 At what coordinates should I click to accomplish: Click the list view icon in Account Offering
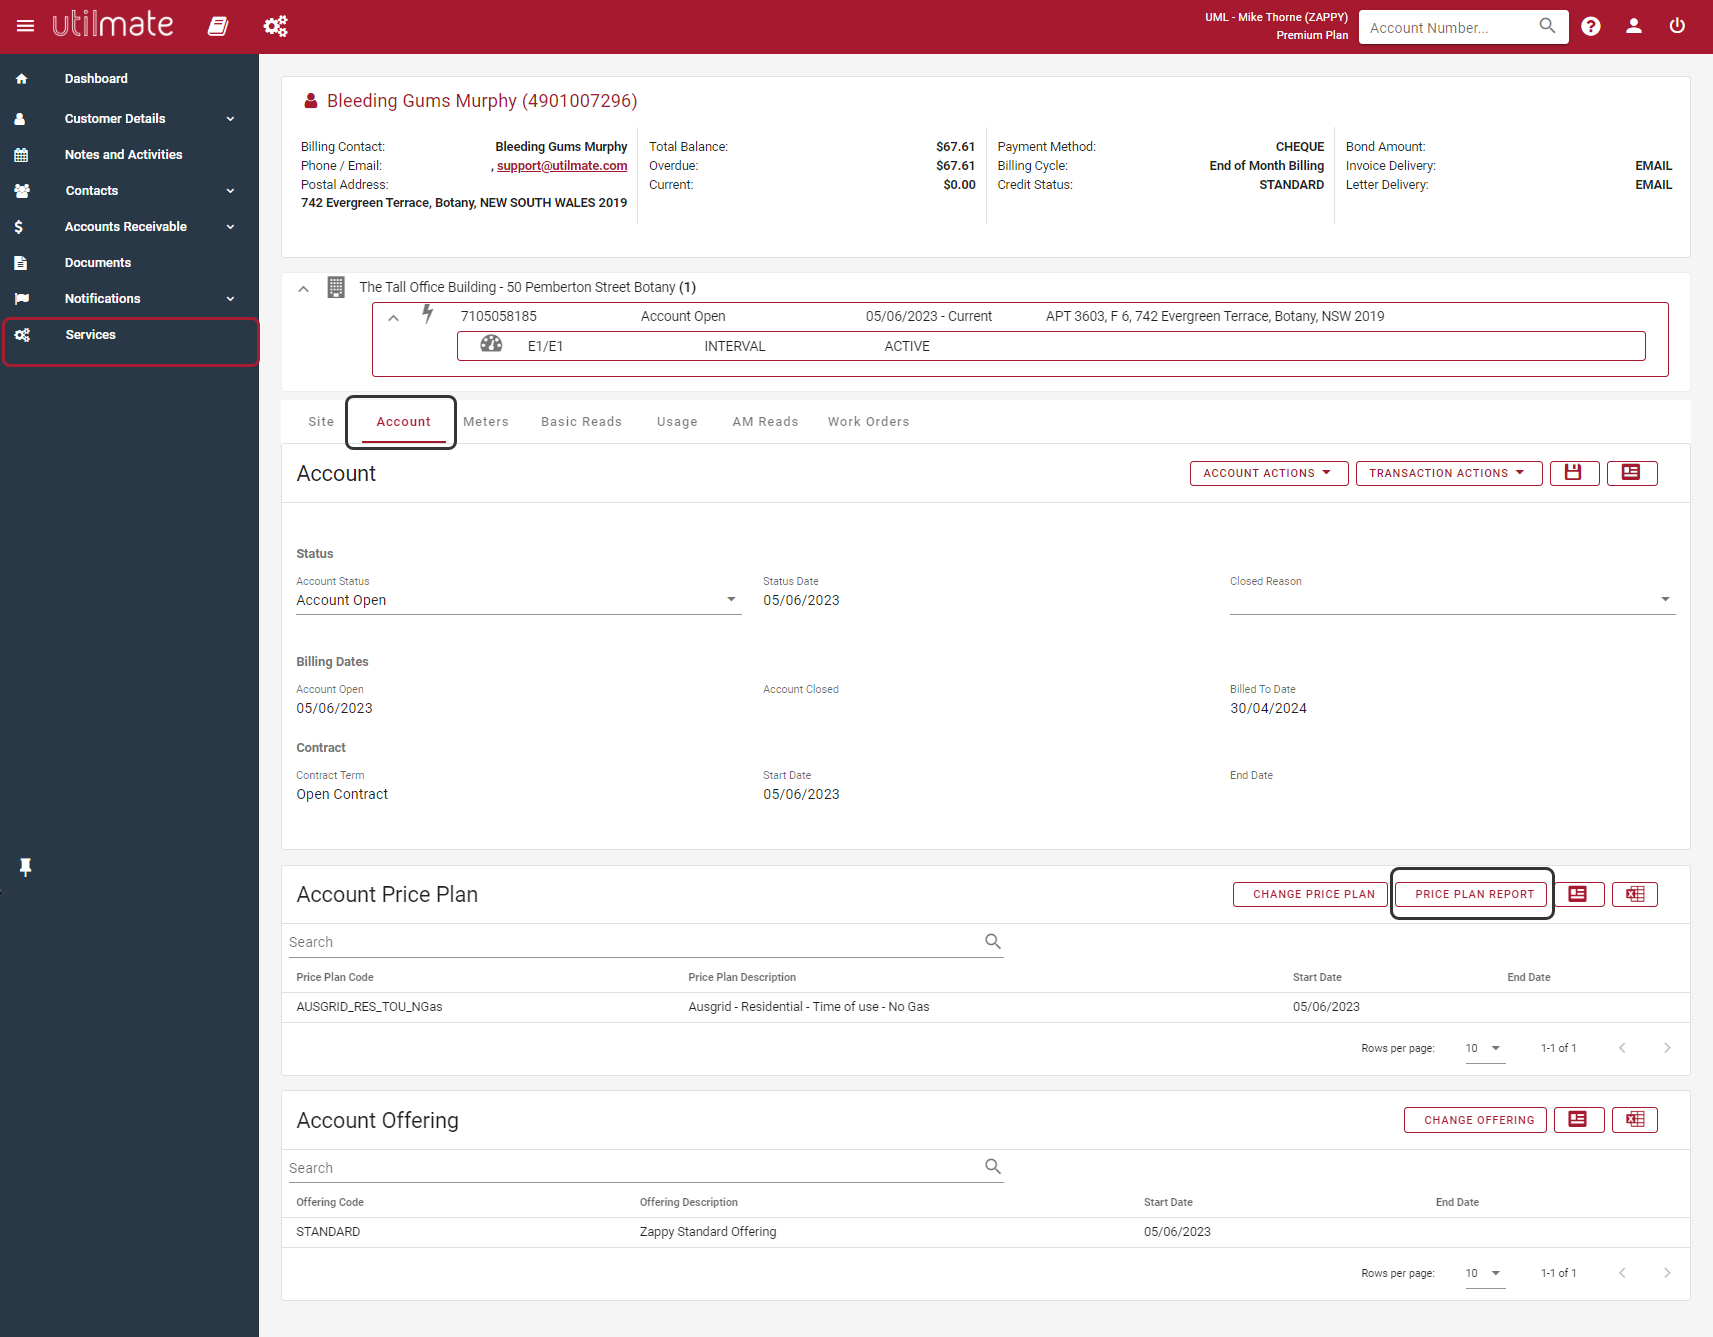click(1578, 1120)
